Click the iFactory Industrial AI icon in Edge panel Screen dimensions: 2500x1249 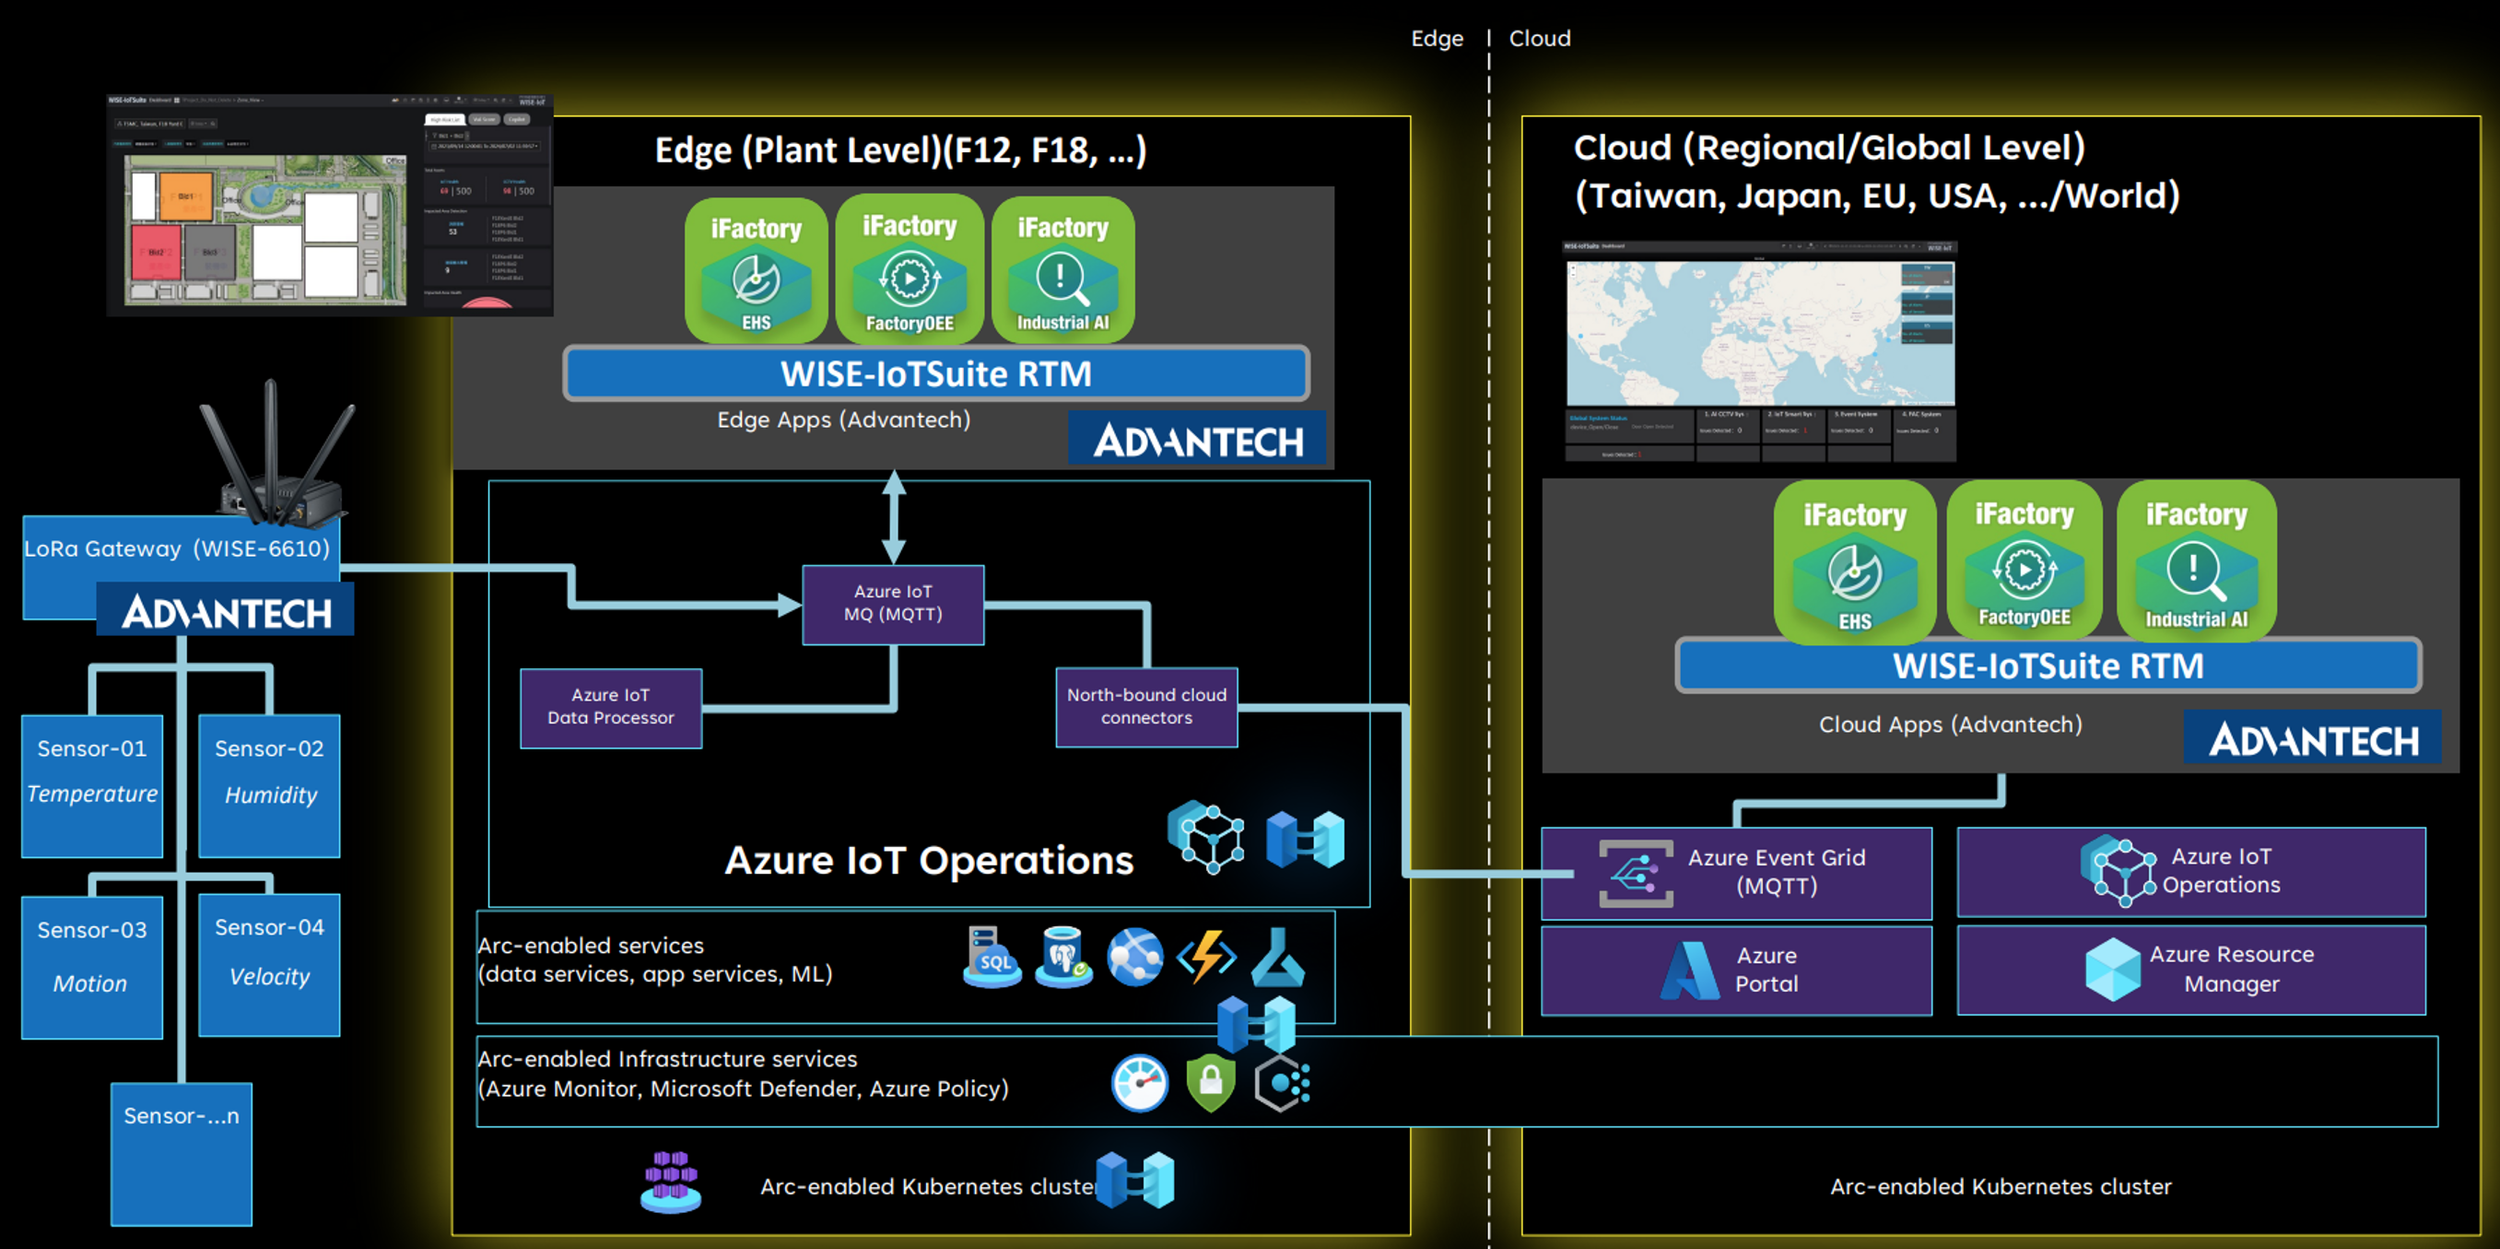[x=1063, y=270]
